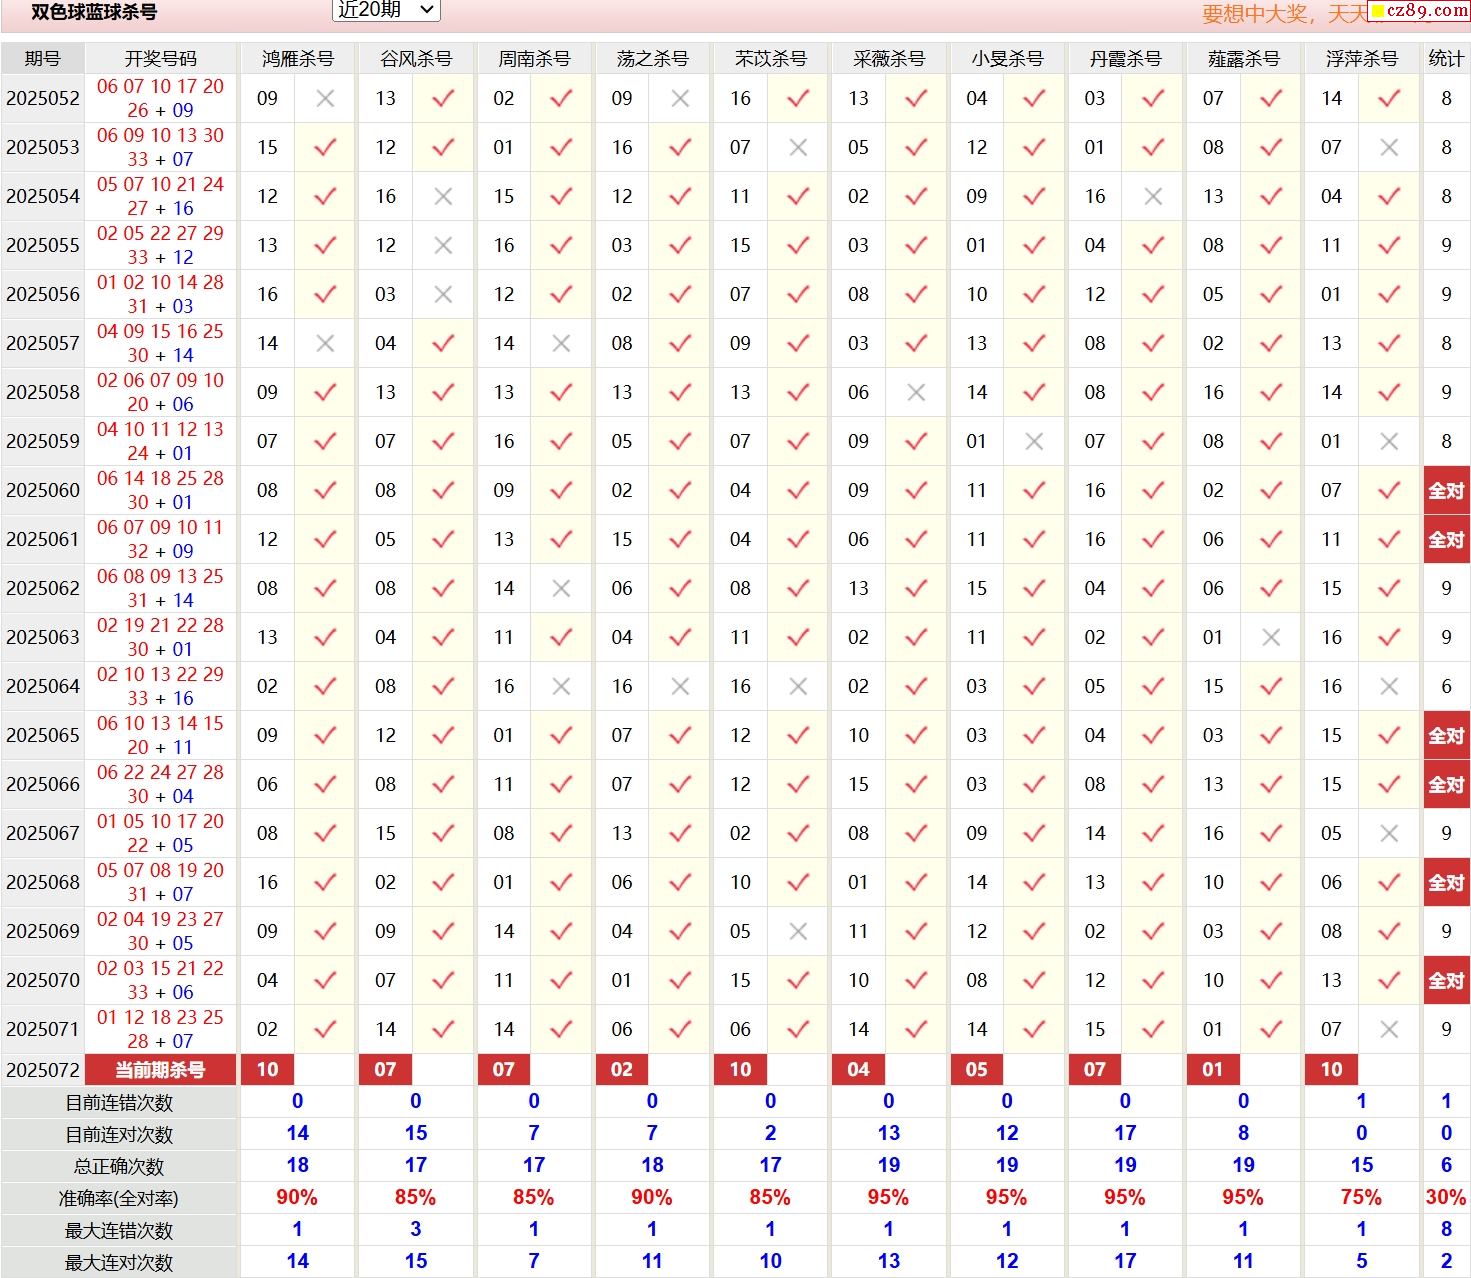Select the 鸿雁杀号 column header
The image size is (1471, 1278).
click(297, 58)
